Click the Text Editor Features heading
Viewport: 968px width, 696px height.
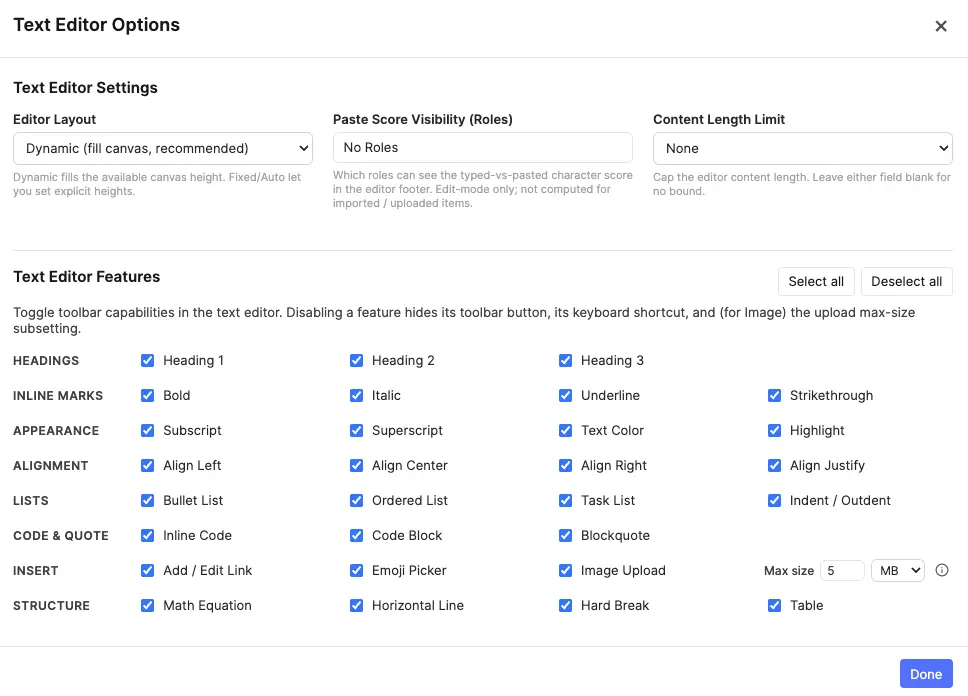coord(86,277)
